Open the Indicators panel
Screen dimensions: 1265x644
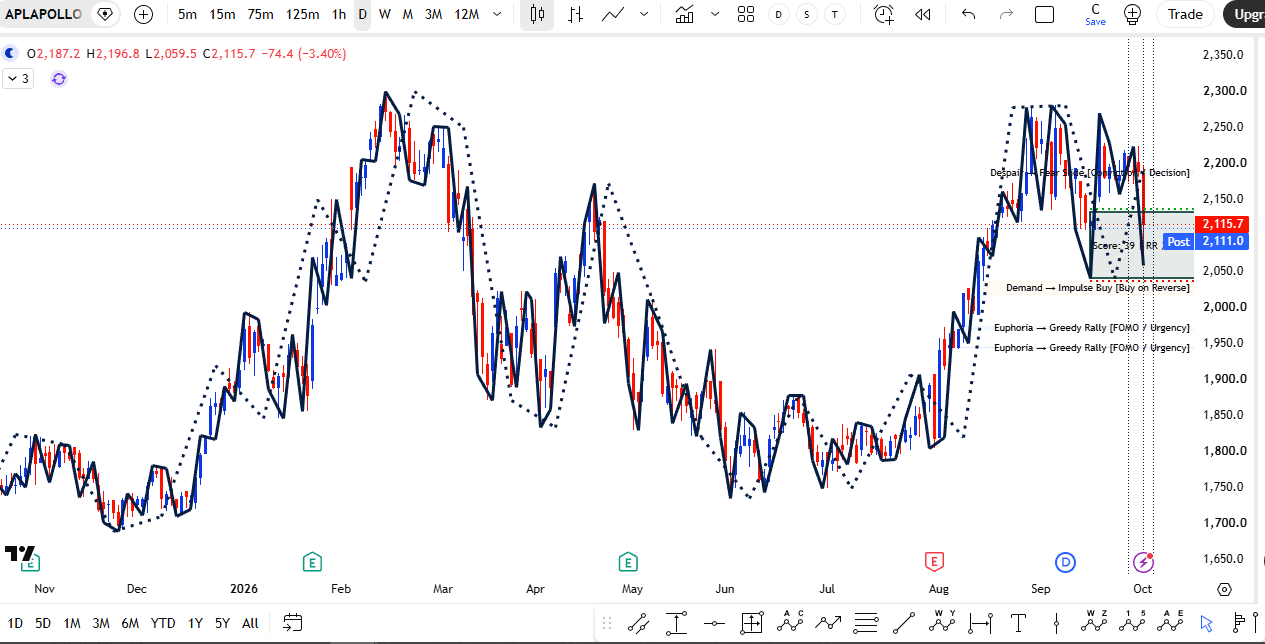[x=685, y=14]
